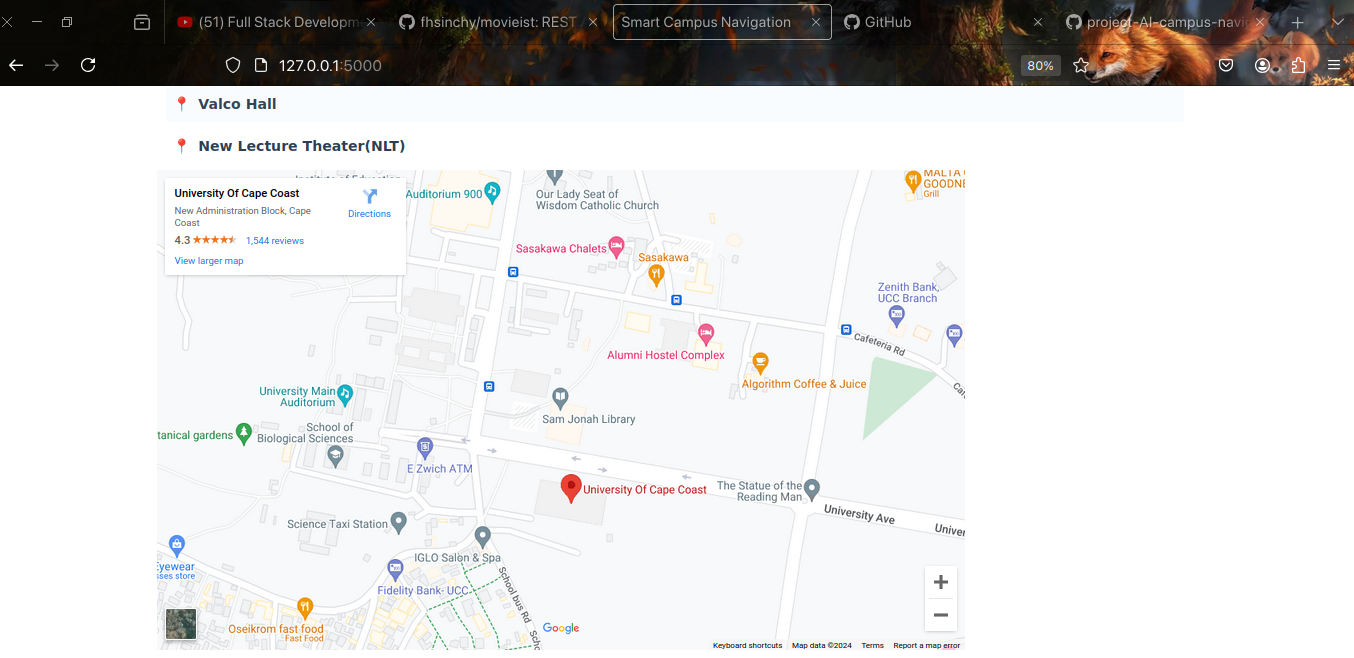Open the Firefox application menu
The height and width of the screenshot is (658, 1354).
[1334, 65]
